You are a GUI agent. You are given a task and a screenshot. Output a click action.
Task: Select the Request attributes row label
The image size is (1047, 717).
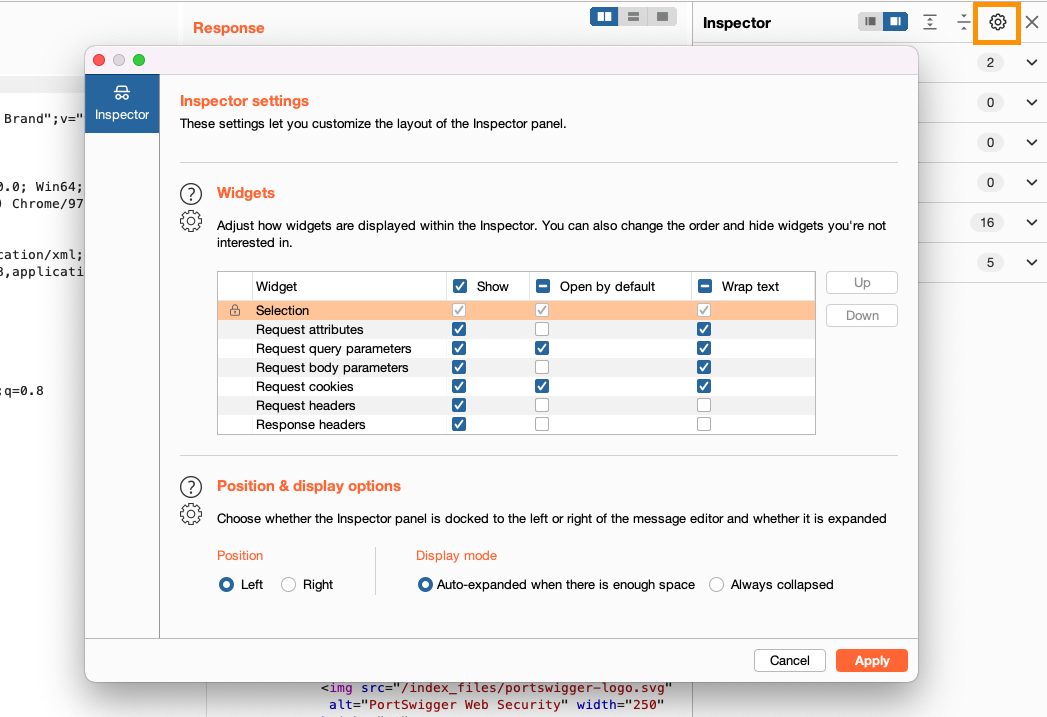tap(310, 329)
